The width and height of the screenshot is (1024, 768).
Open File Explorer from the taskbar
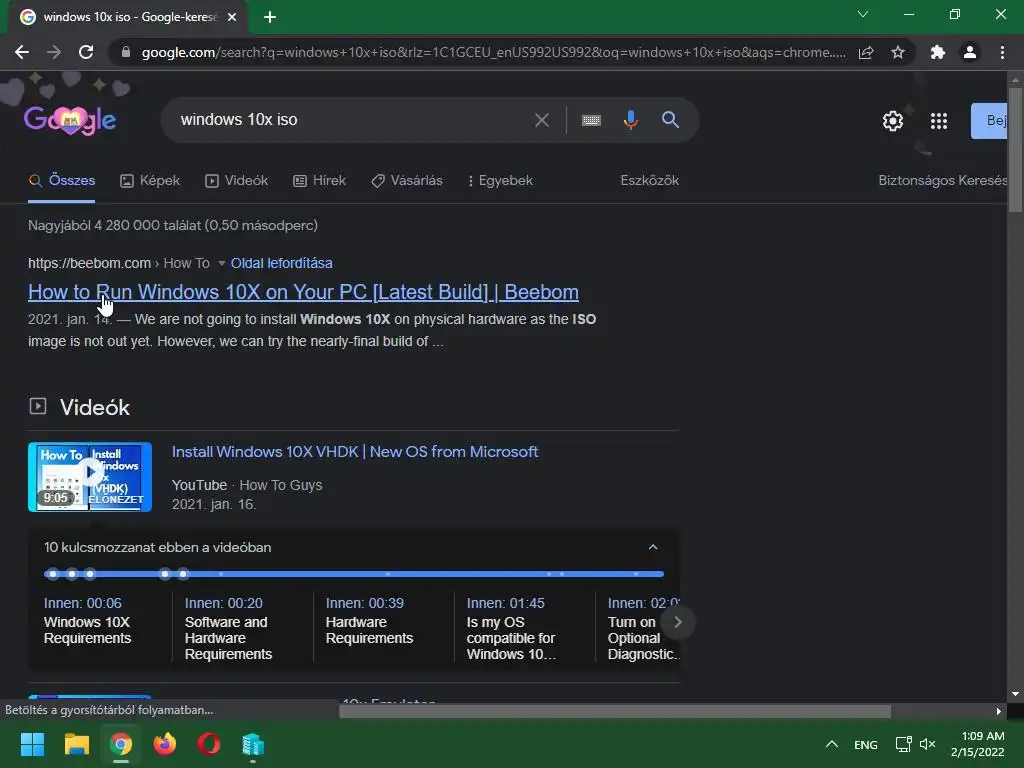(76, 744)
